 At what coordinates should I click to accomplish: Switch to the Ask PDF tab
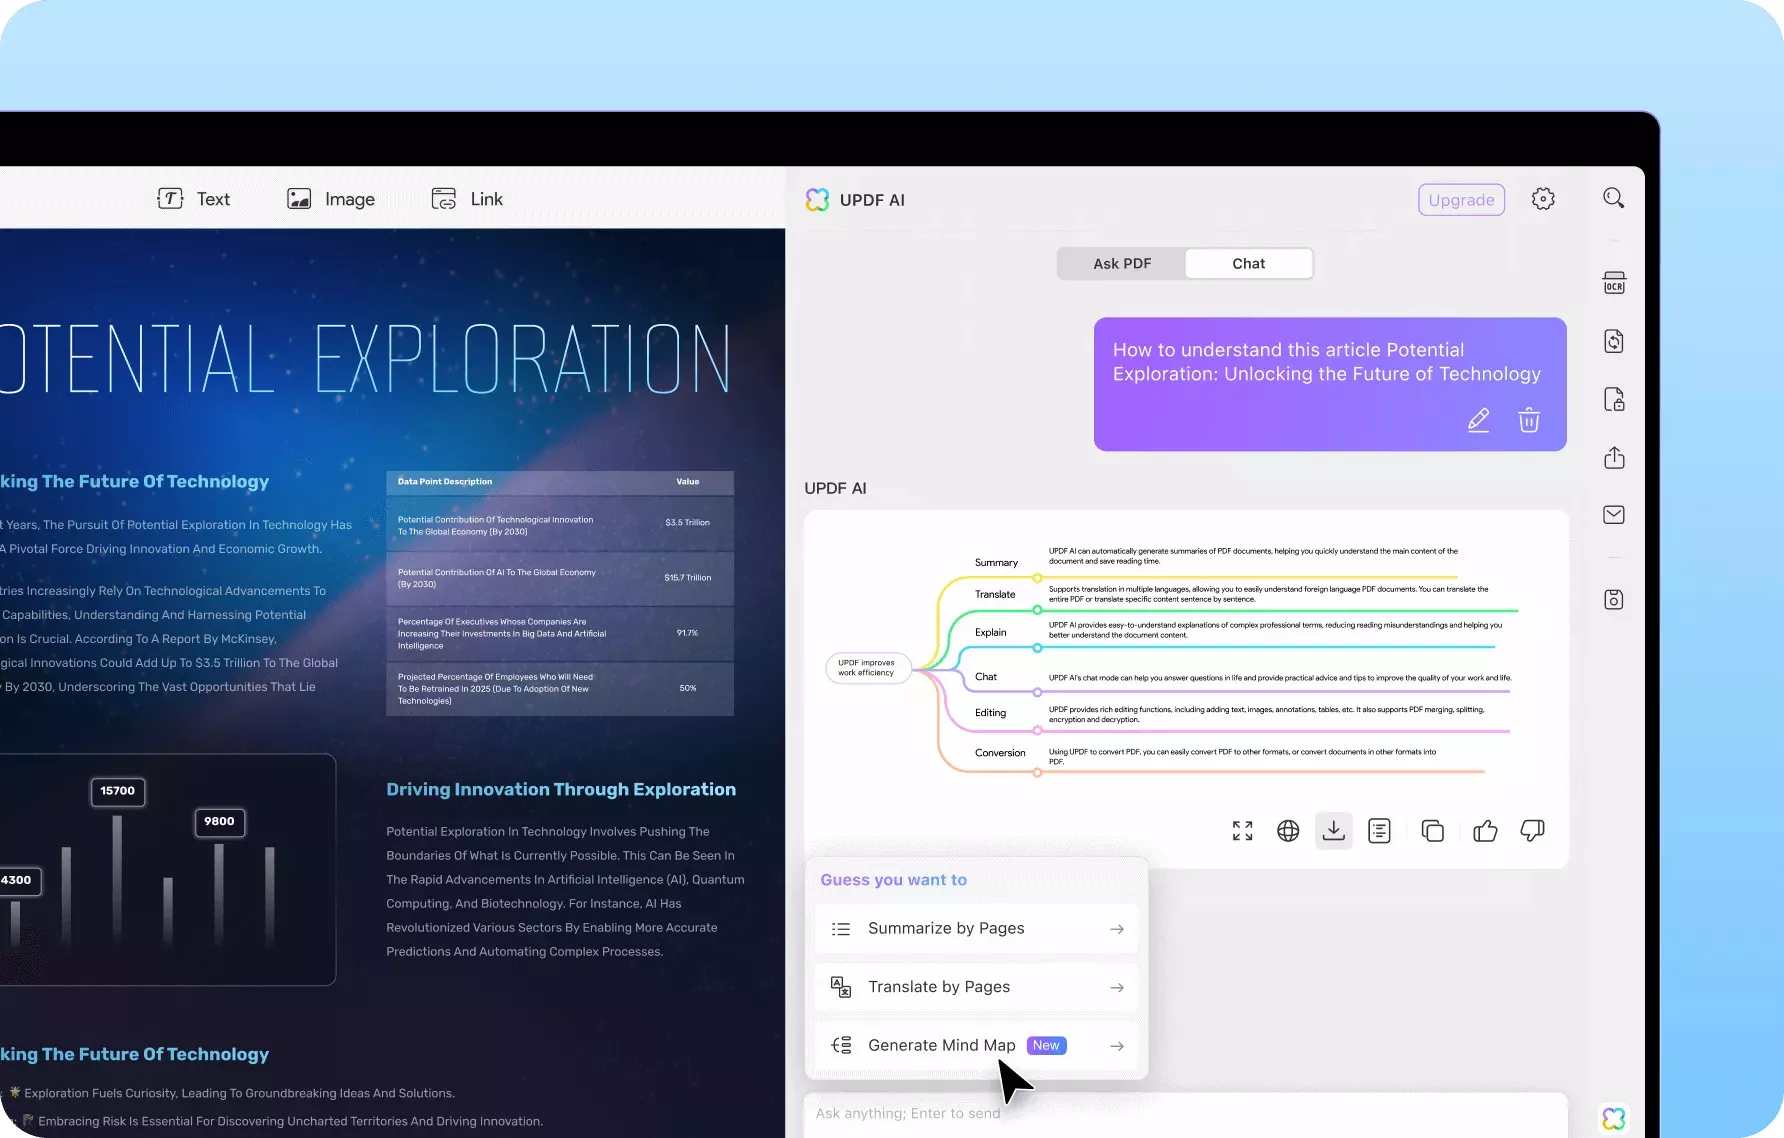1122,264
